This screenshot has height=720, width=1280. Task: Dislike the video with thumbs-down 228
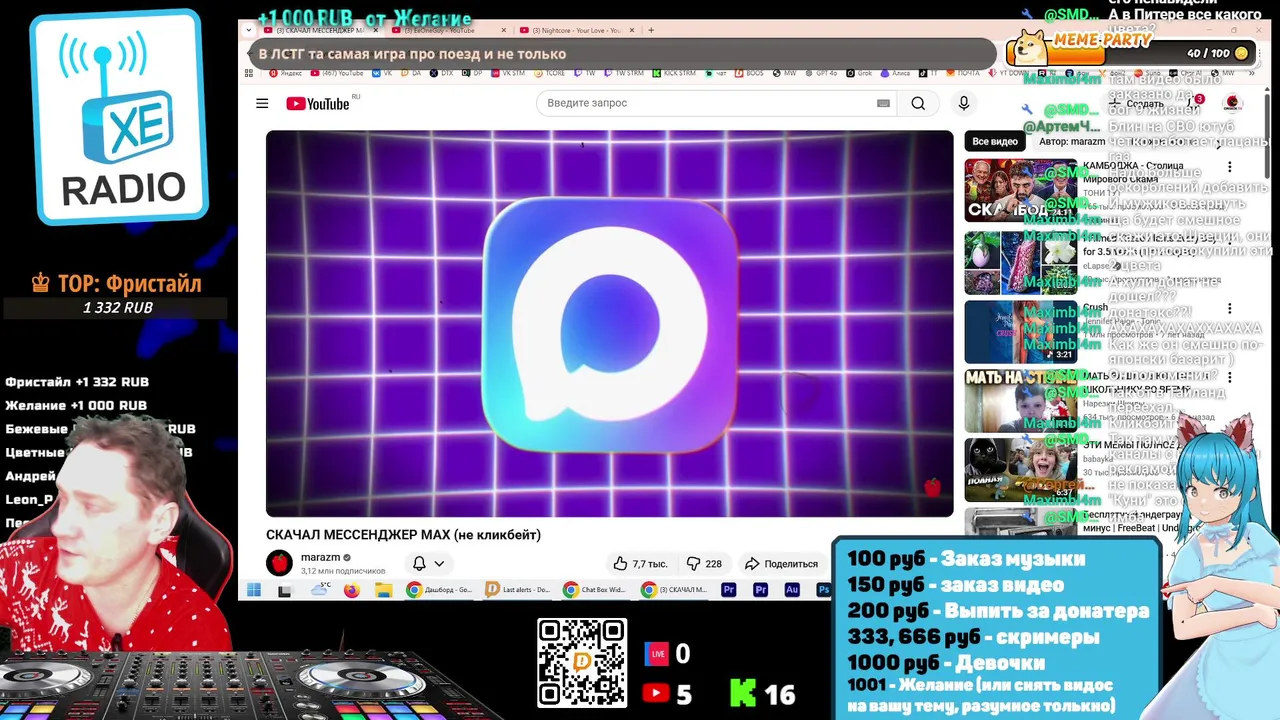coord(704,564)
